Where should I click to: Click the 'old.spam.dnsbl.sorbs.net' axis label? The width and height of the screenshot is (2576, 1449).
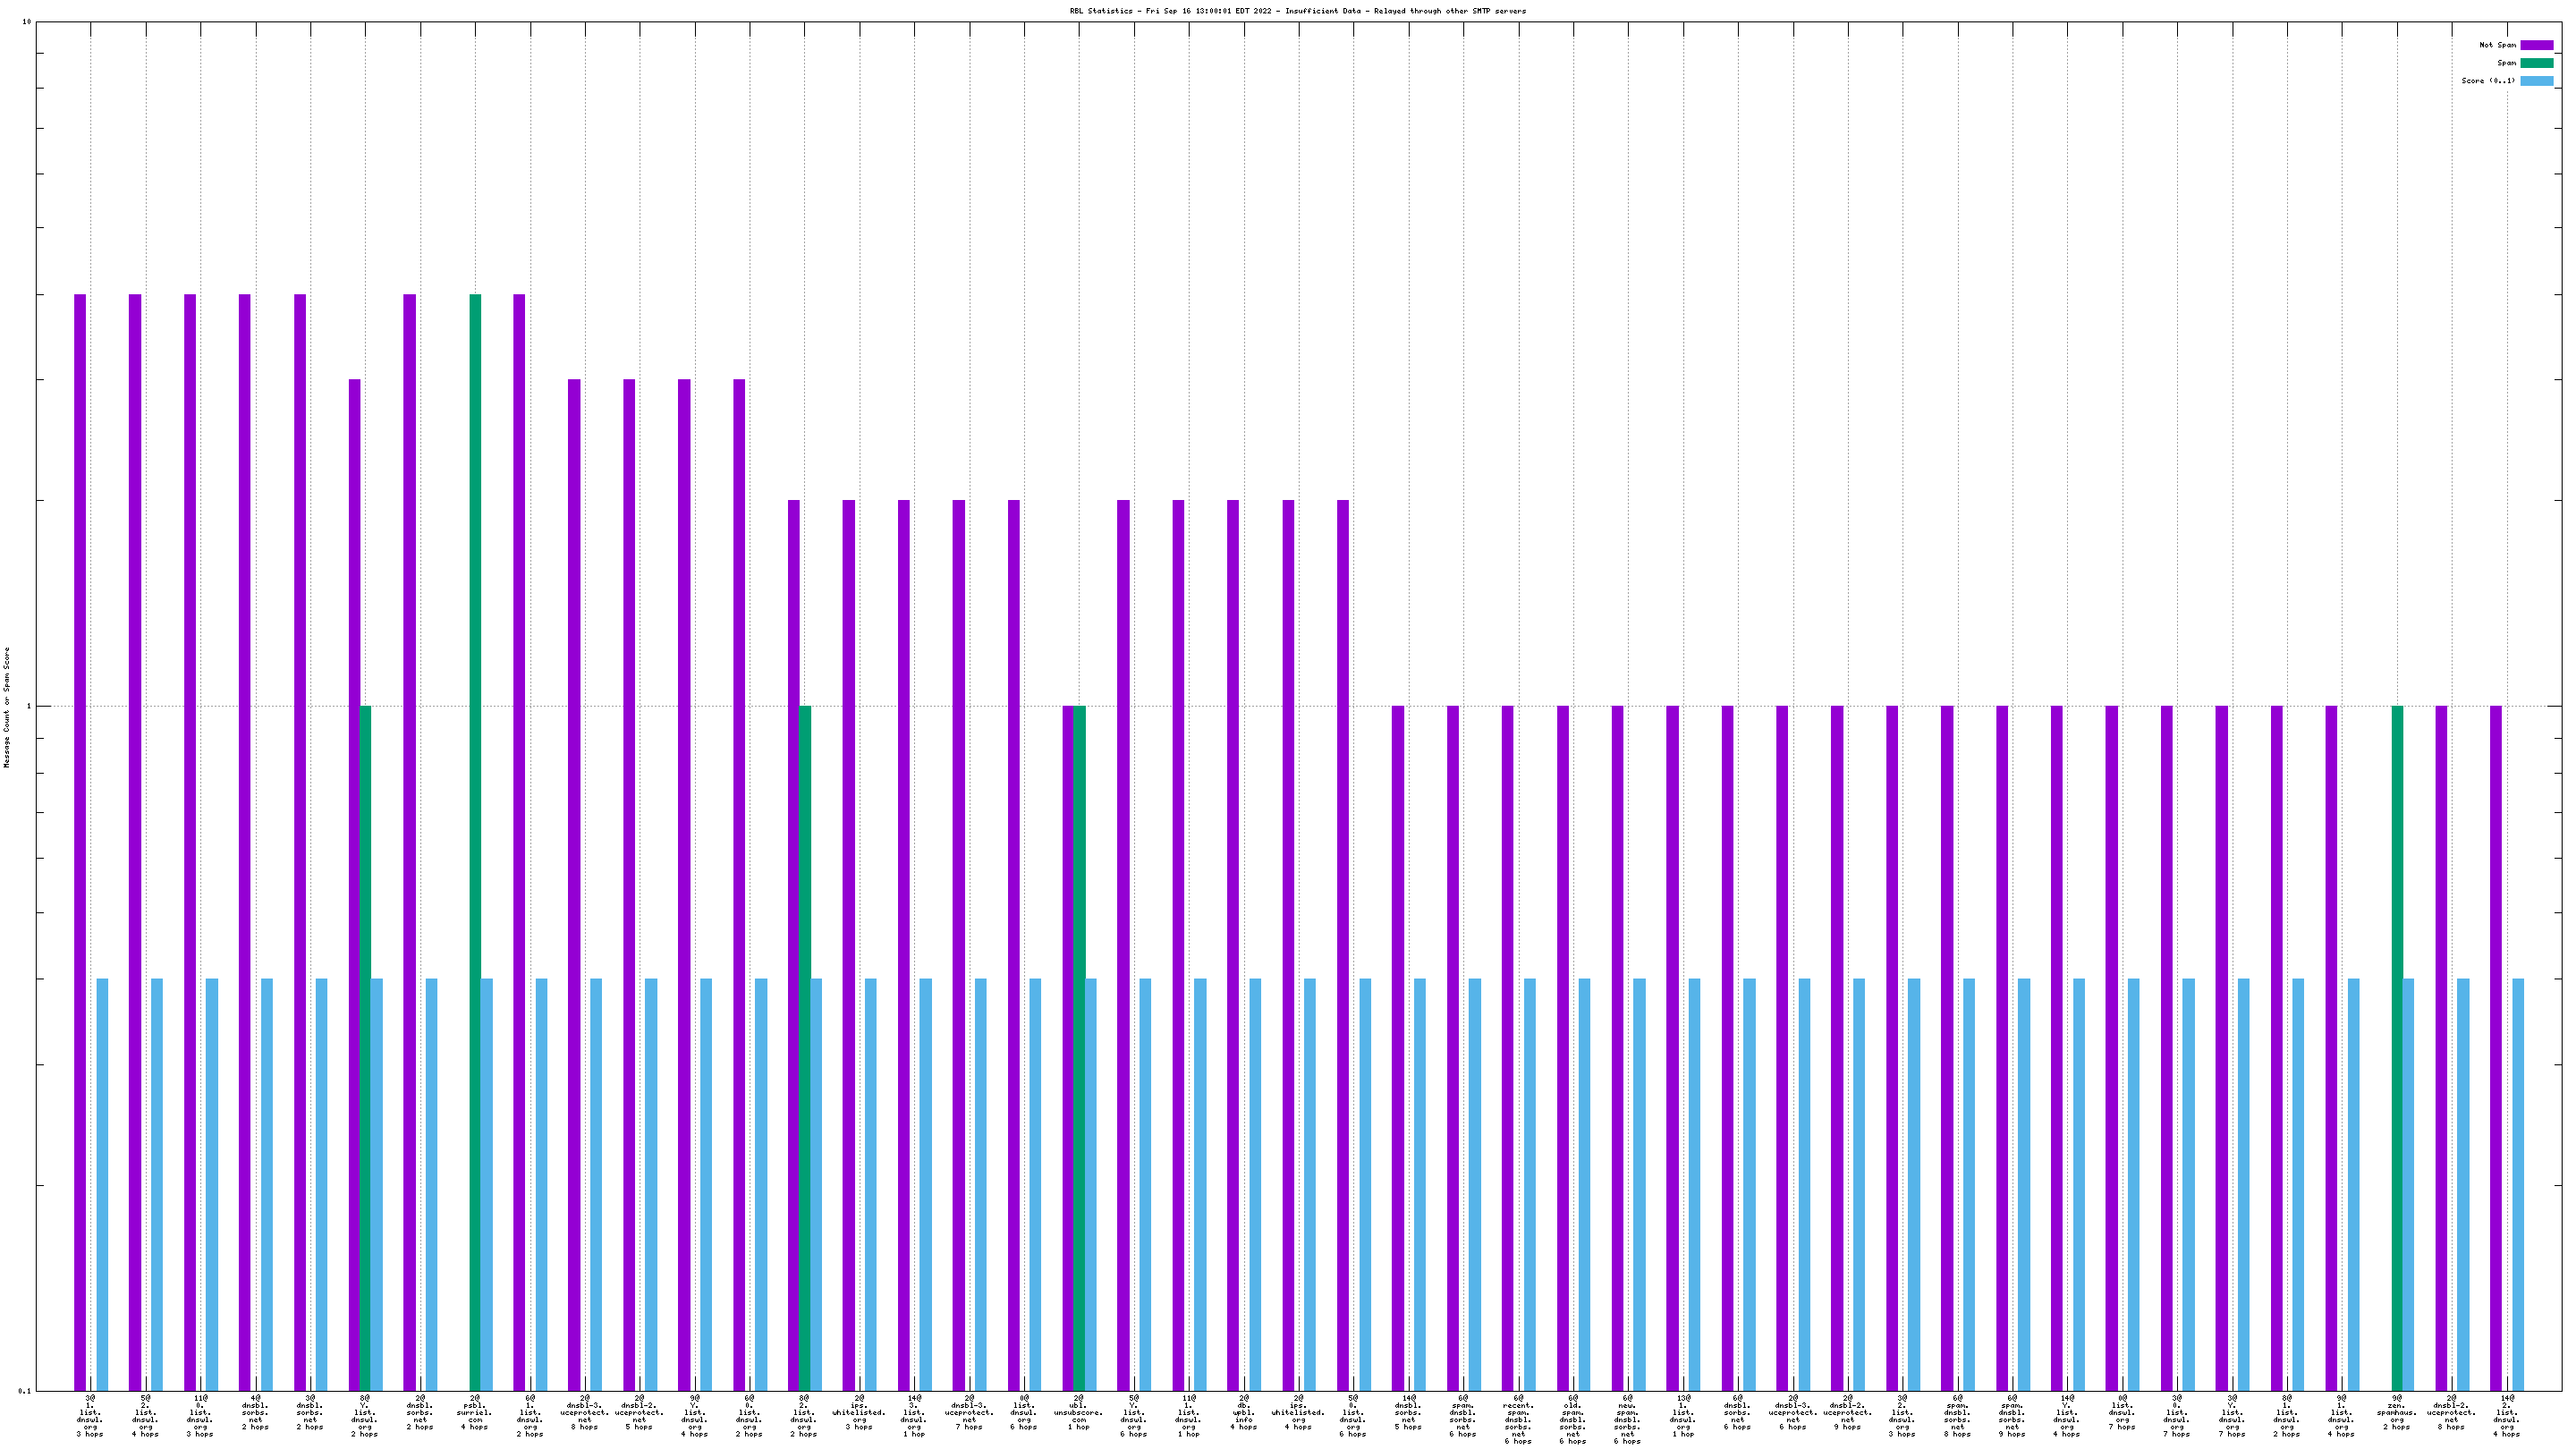[x=1572, y=1419]
